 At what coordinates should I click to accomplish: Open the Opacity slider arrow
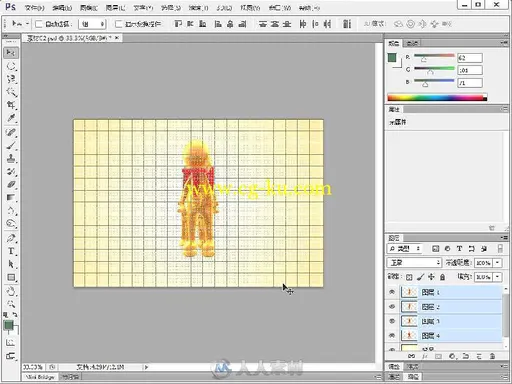click(498, 263)
